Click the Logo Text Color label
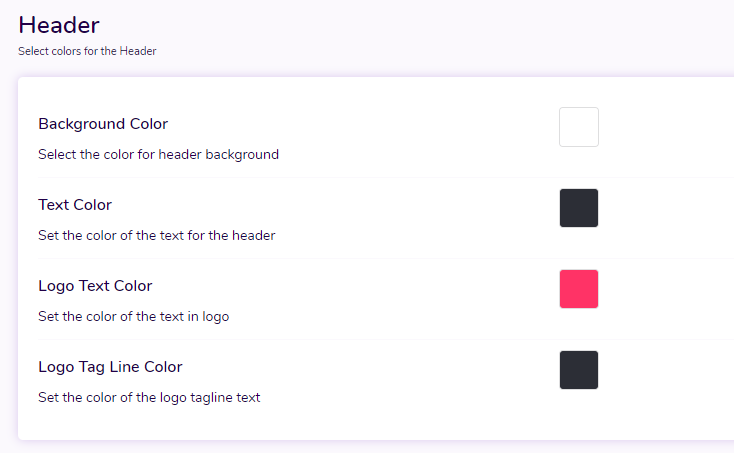The height and width of the screenshot is (453, 734). (x=95, y=286)
